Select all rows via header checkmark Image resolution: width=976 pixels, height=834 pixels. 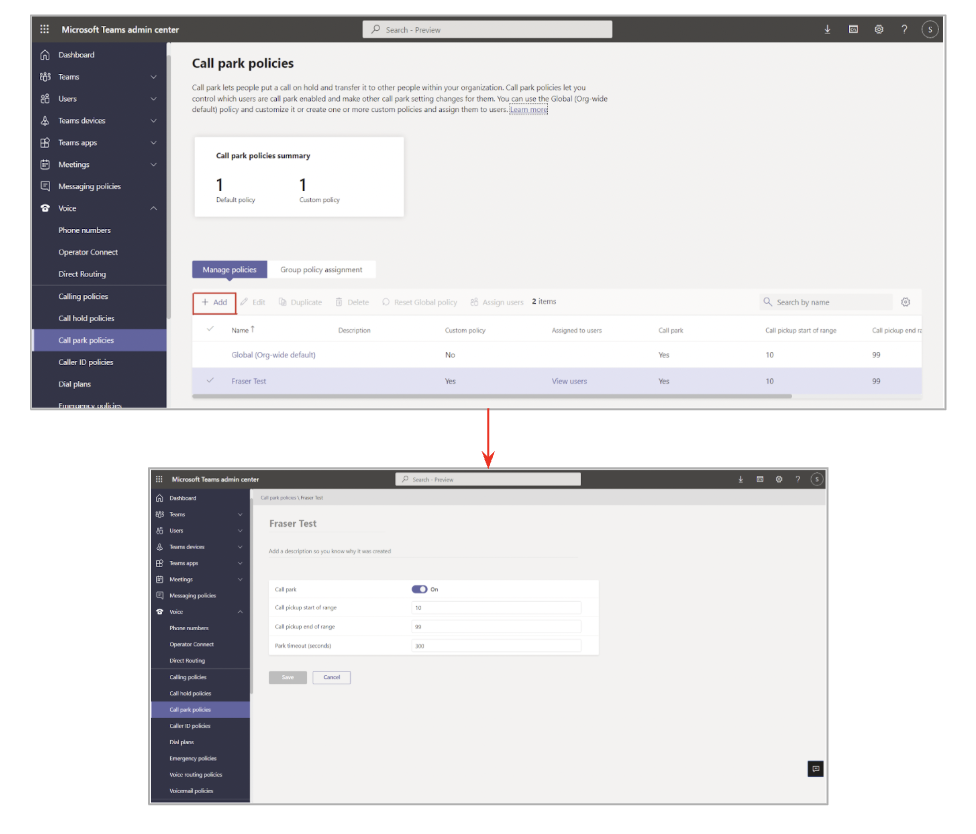(210, 329)
